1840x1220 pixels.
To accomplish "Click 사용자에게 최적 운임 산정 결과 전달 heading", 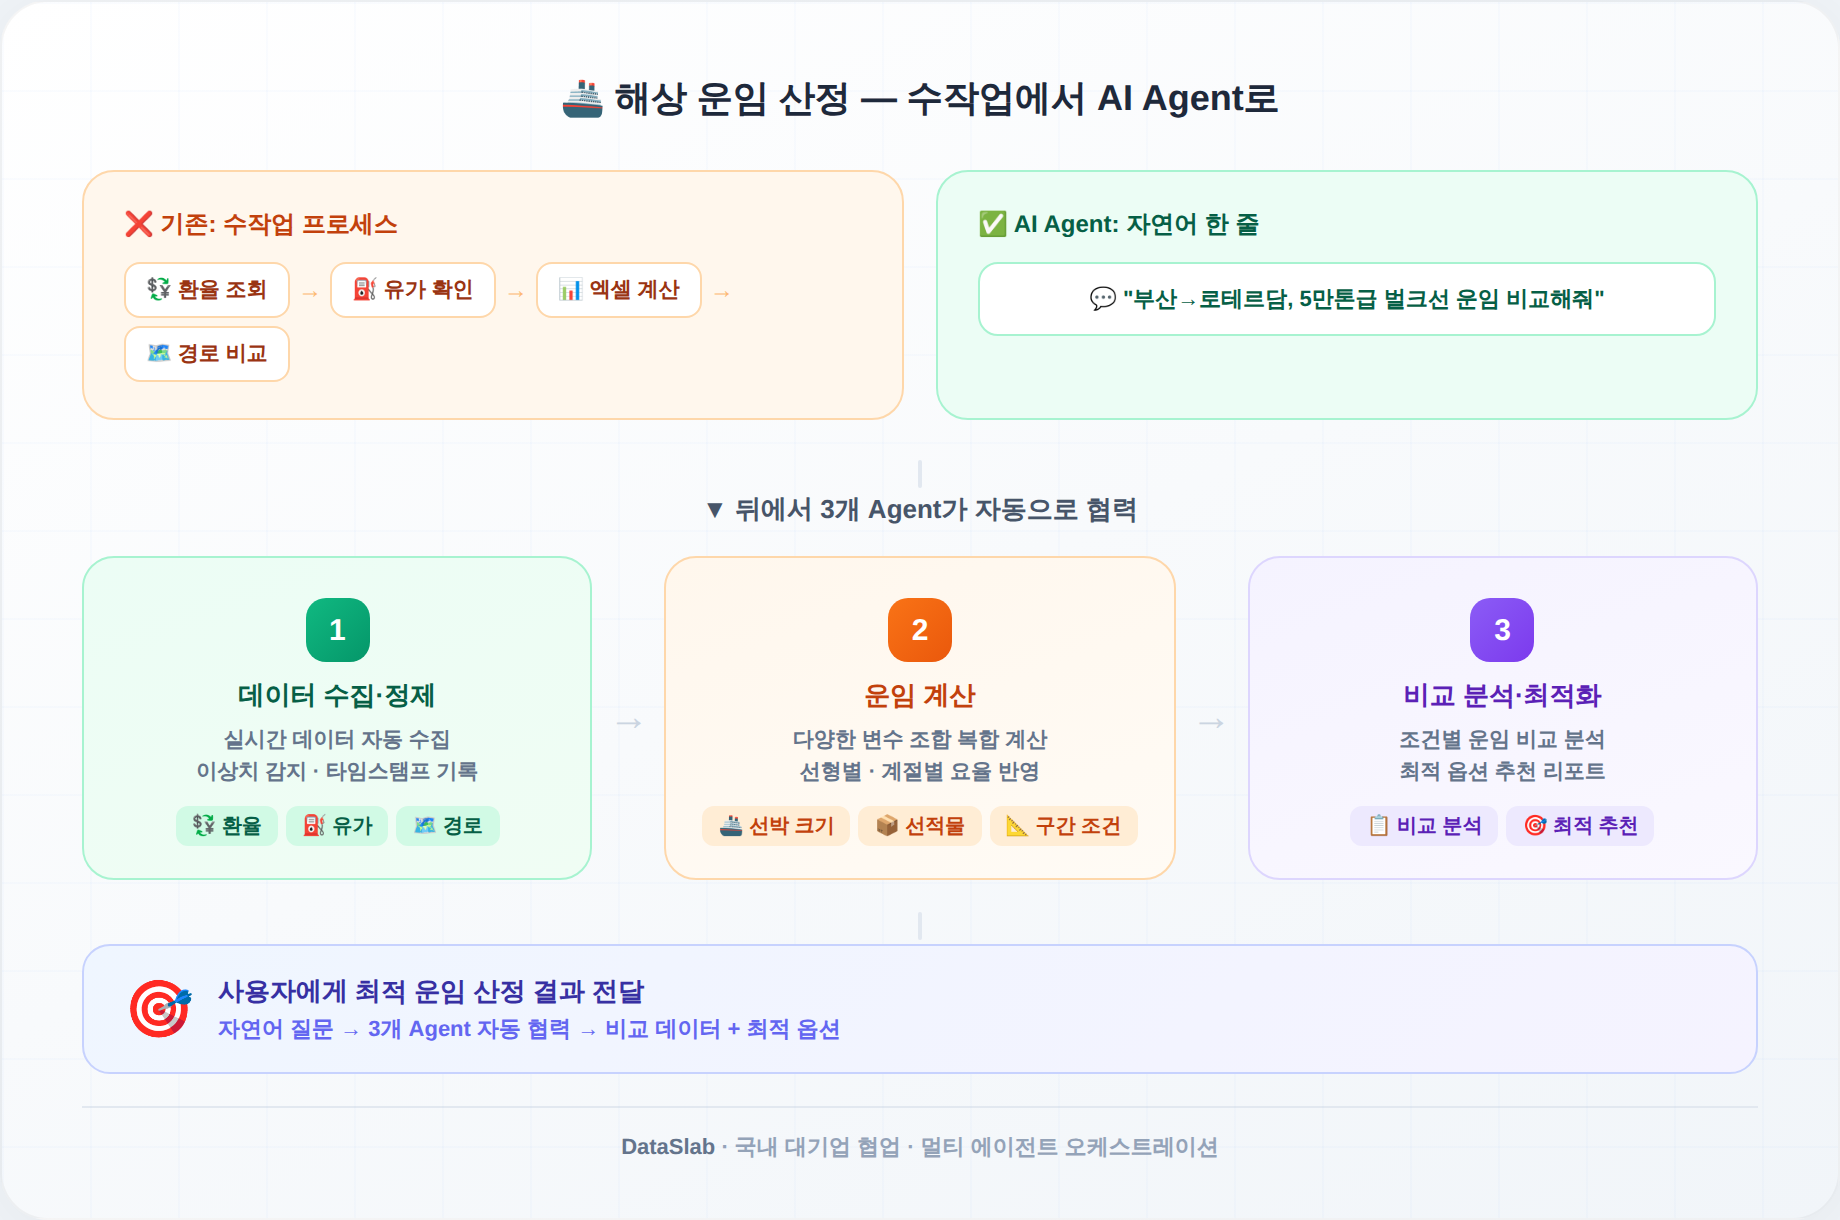I will coord(431,991).
